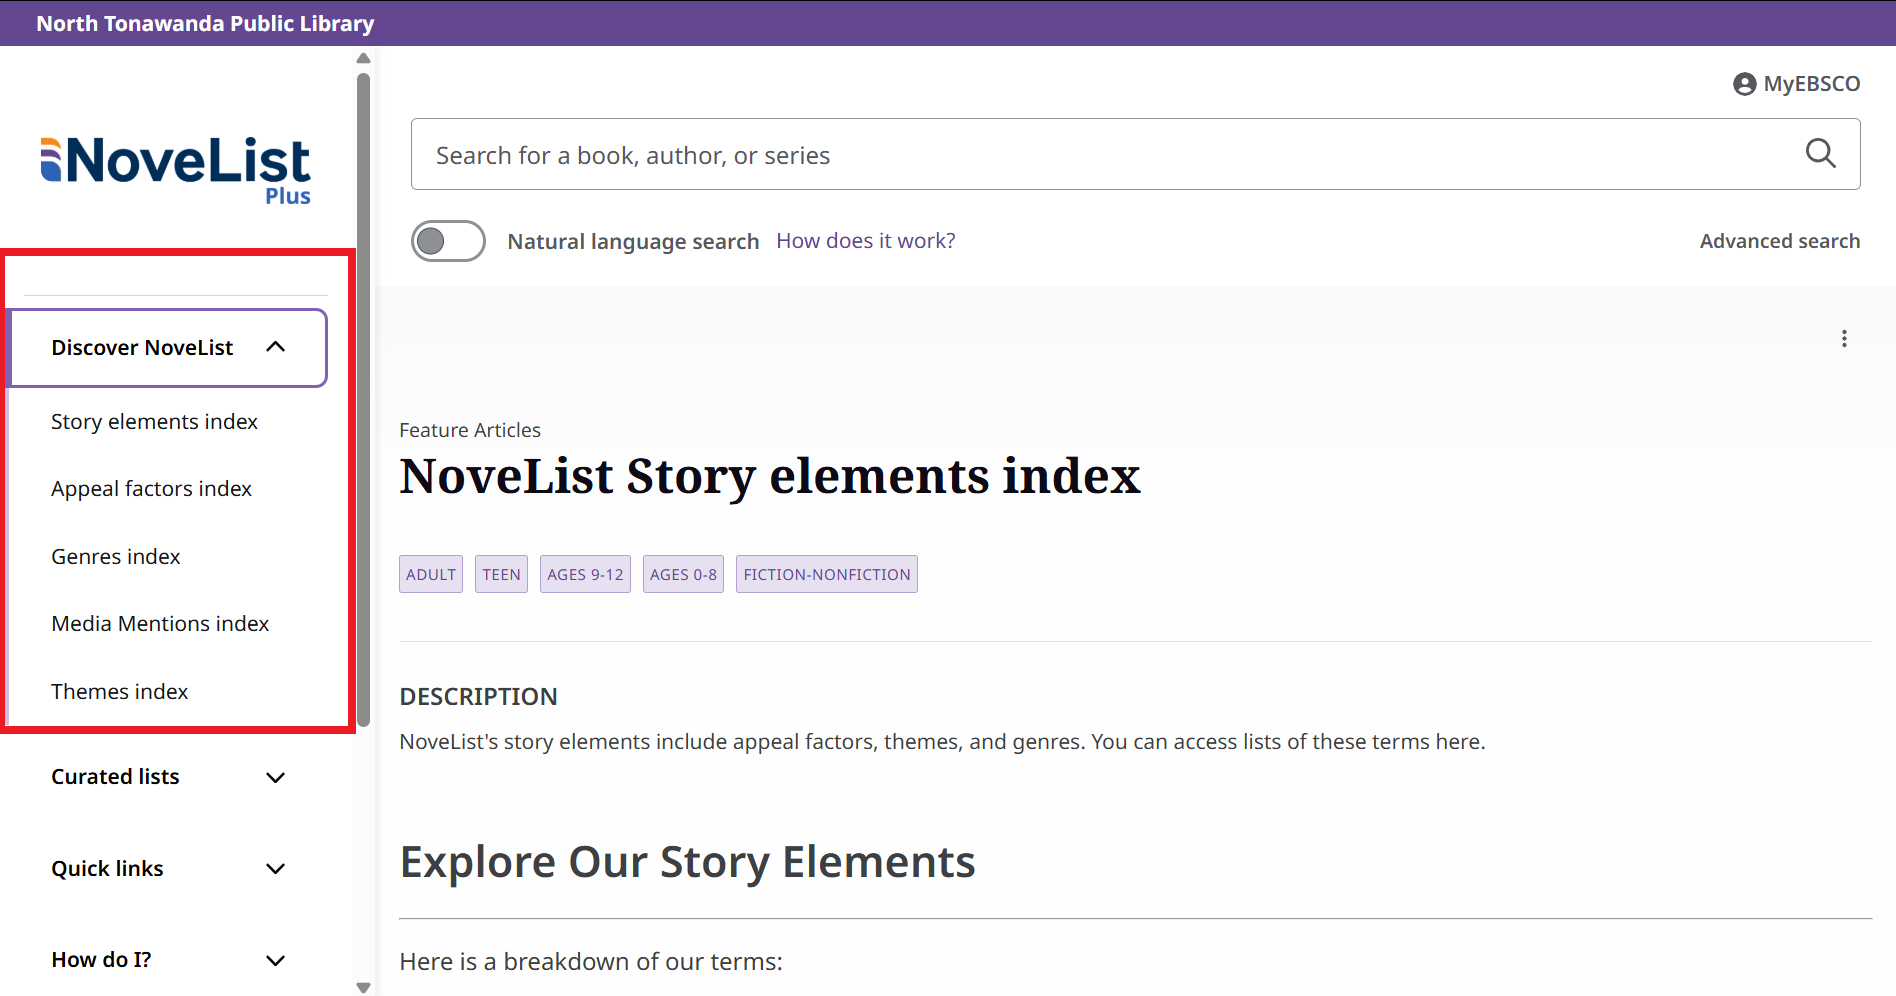Click the NoveList Plus logo
The width and height of the screenshot is (1896, 996).
(x=176, y=170)
